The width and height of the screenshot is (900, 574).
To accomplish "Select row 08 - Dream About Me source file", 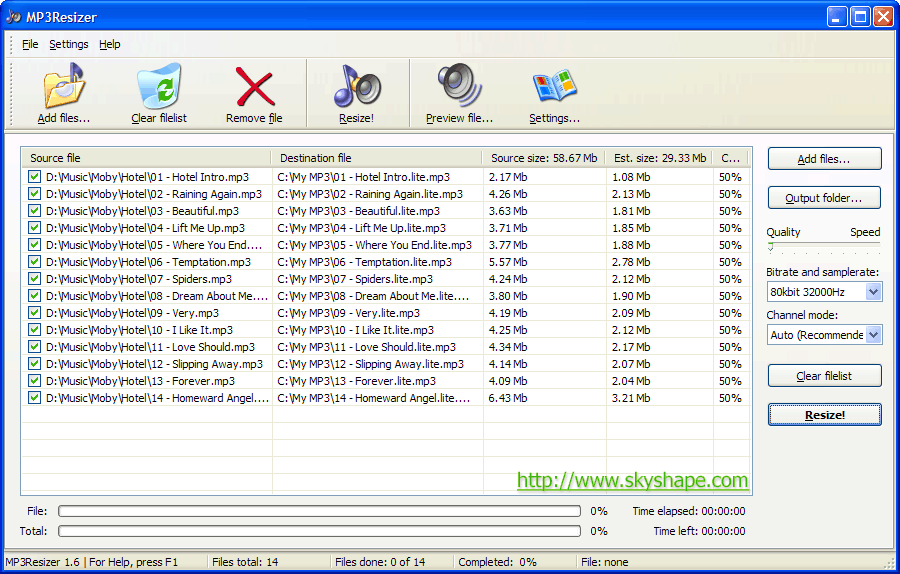I will (157, 296).
